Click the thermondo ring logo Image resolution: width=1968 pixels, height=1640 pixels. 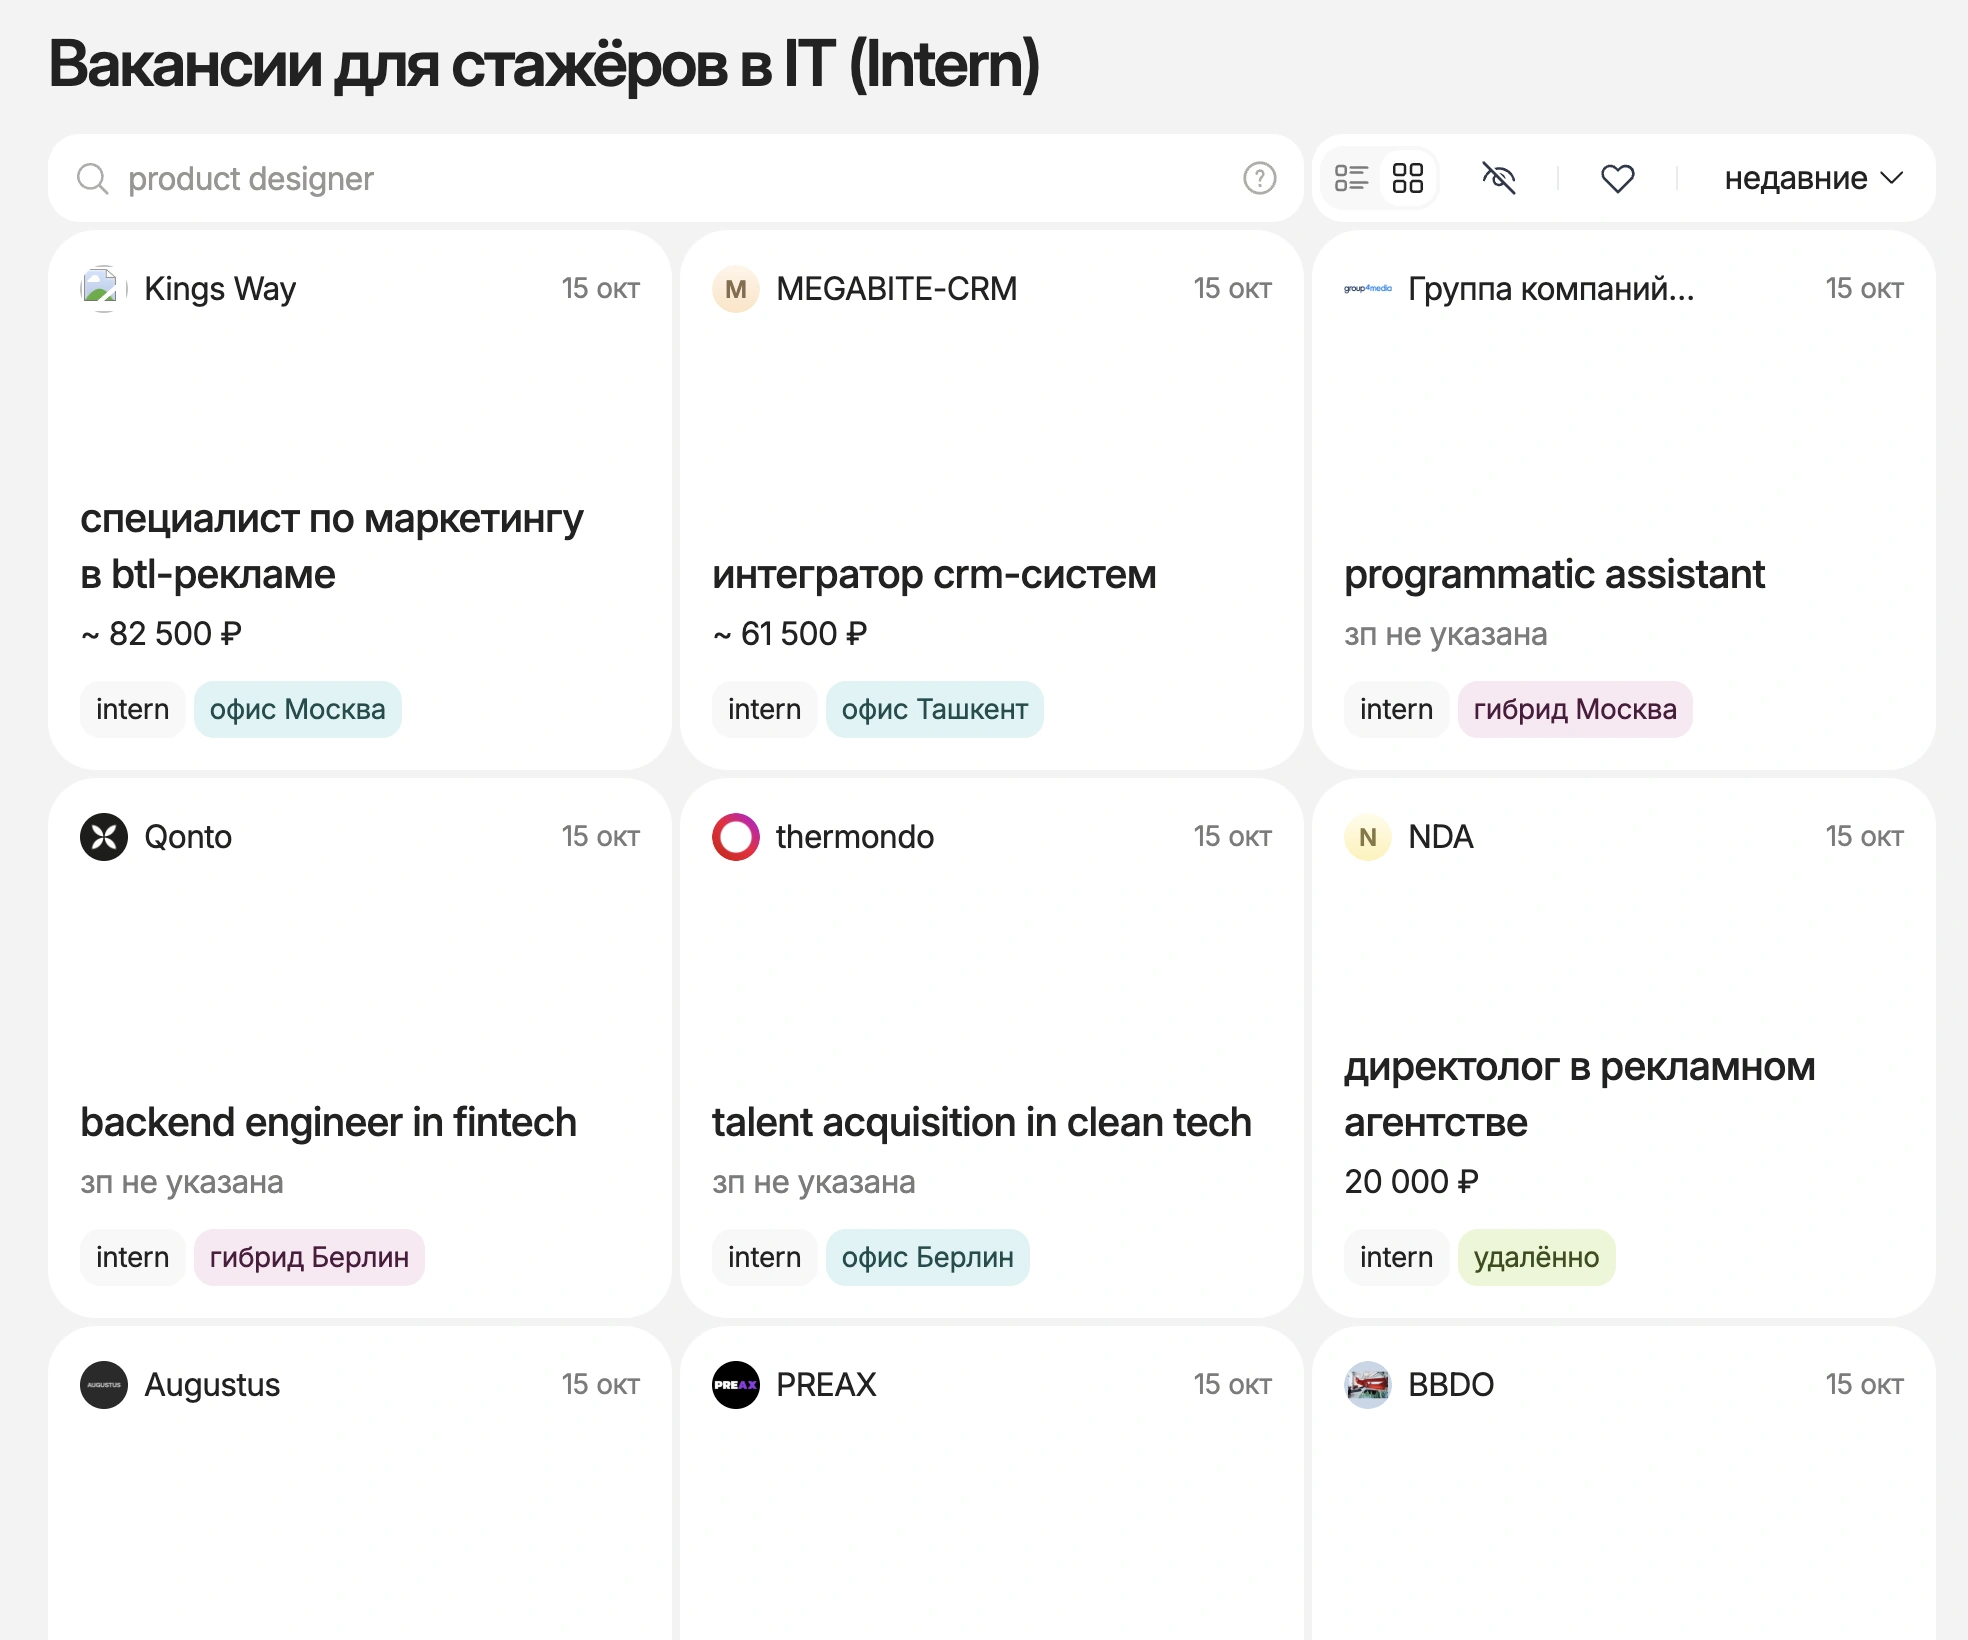tap(736, 837)
